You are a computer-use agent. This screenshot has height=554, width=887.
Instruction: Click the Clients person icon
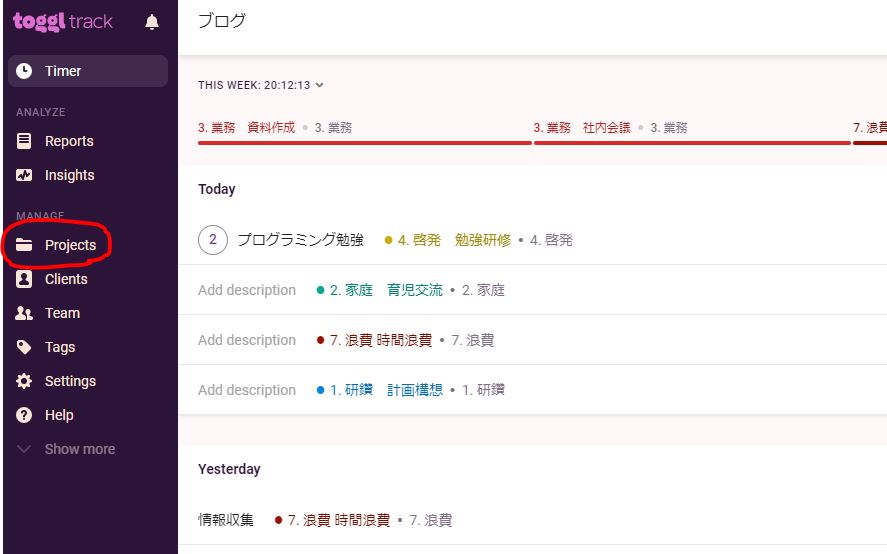pos(25,279)
